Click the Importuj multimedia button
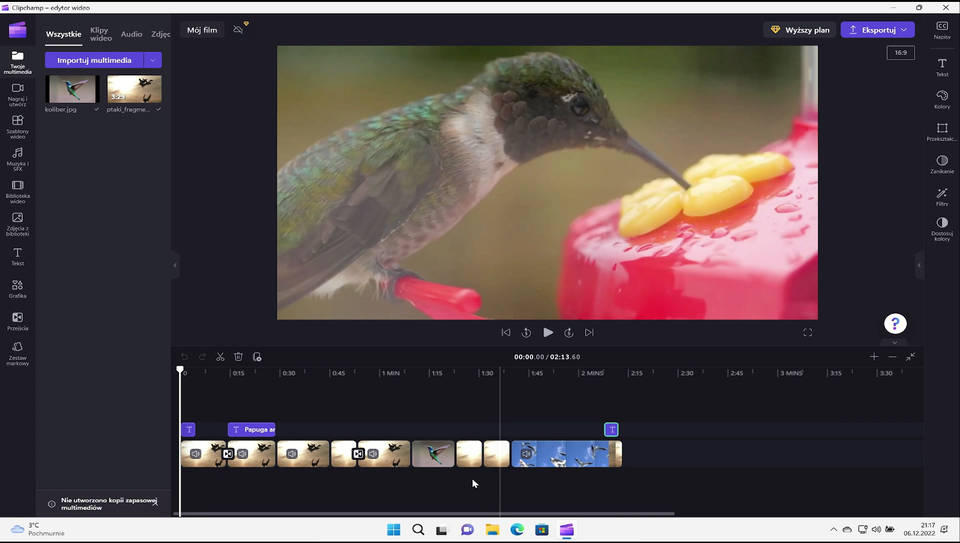Screen dimensions: 960x543 [x=94, y=60]
